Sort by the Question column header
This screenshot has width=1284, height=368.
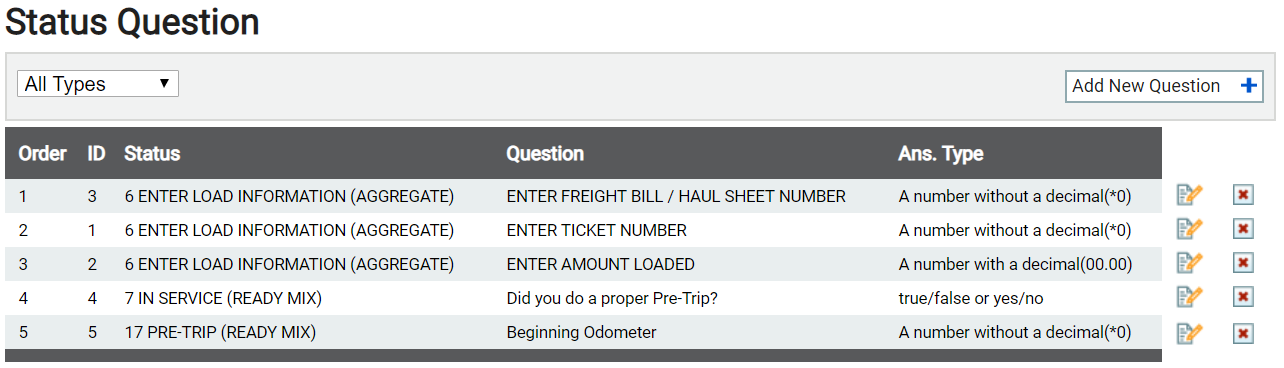coord(545,153)
